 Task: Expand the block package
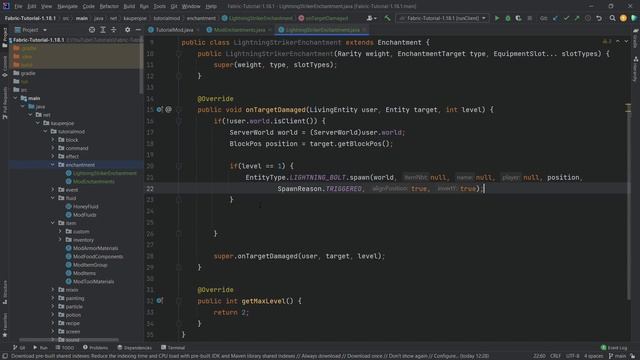53,140
